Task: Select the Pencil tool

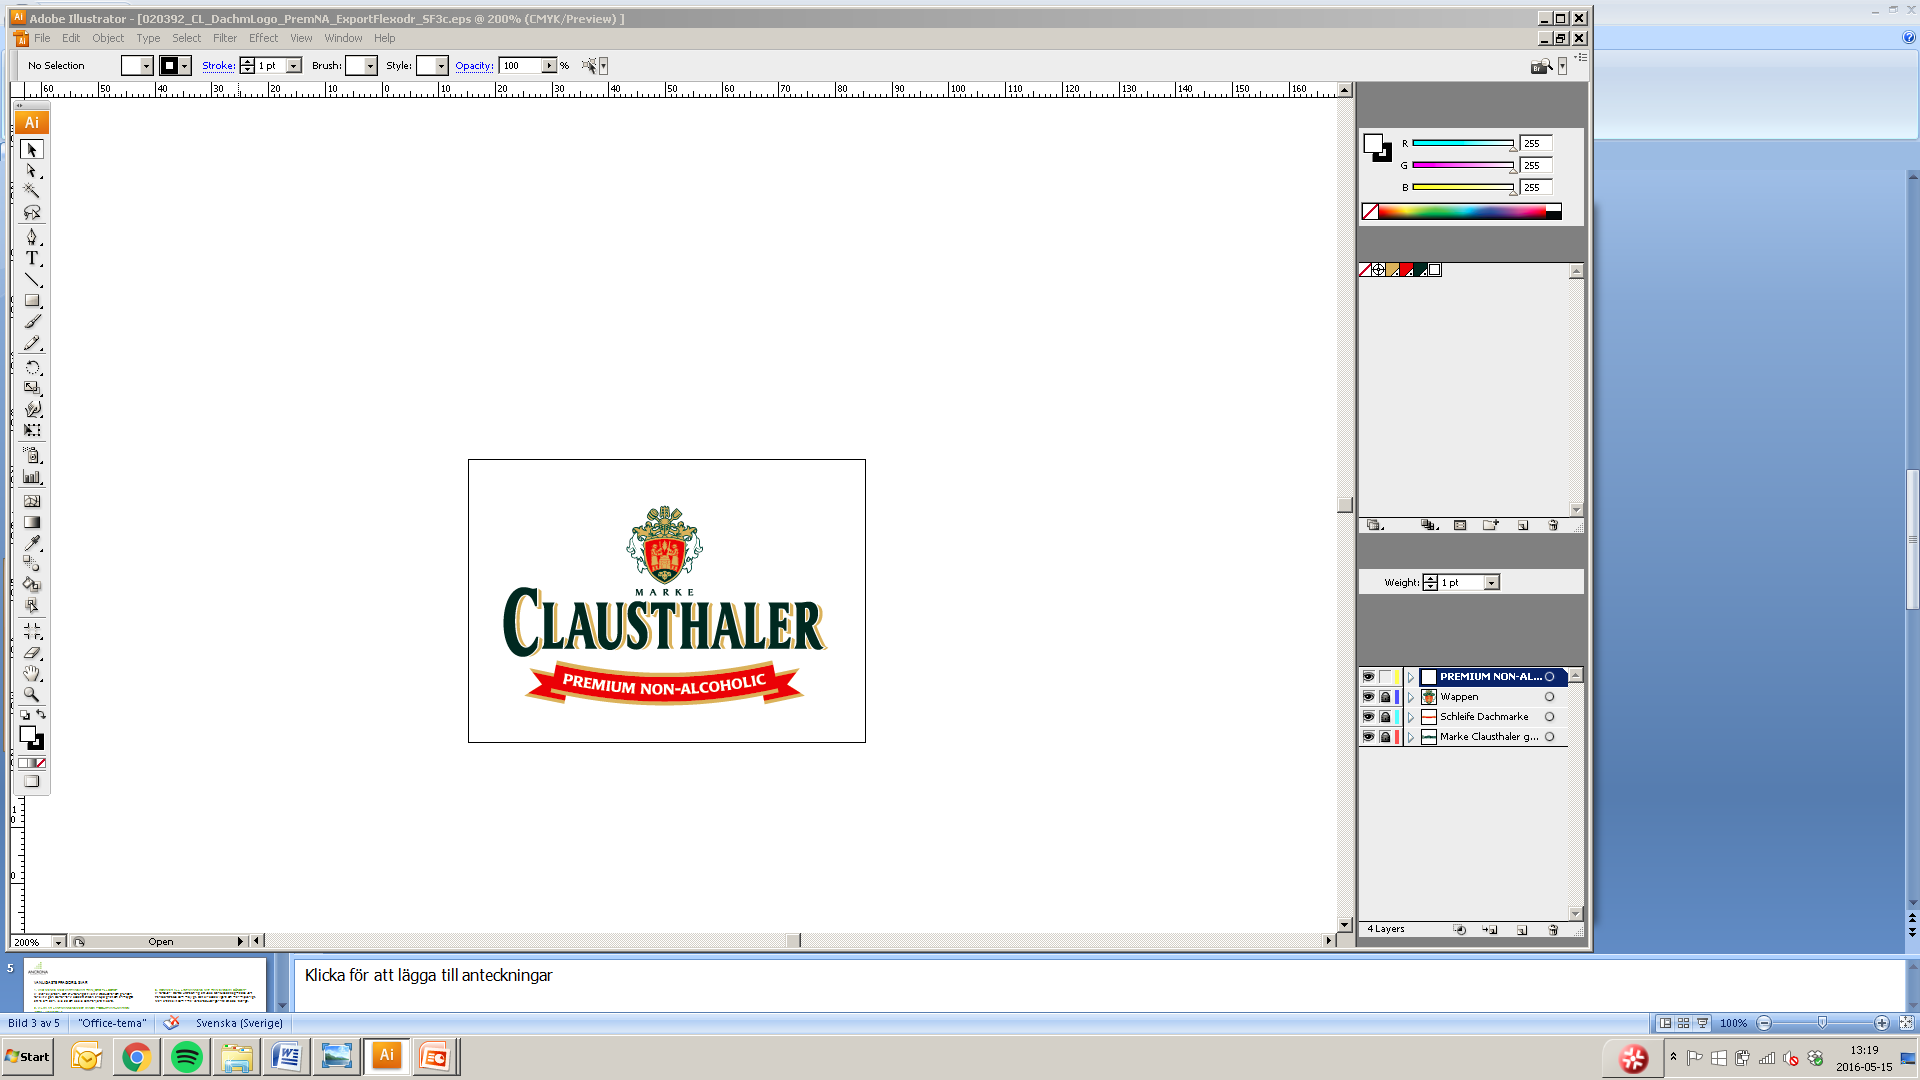Action: coord(32,343)
